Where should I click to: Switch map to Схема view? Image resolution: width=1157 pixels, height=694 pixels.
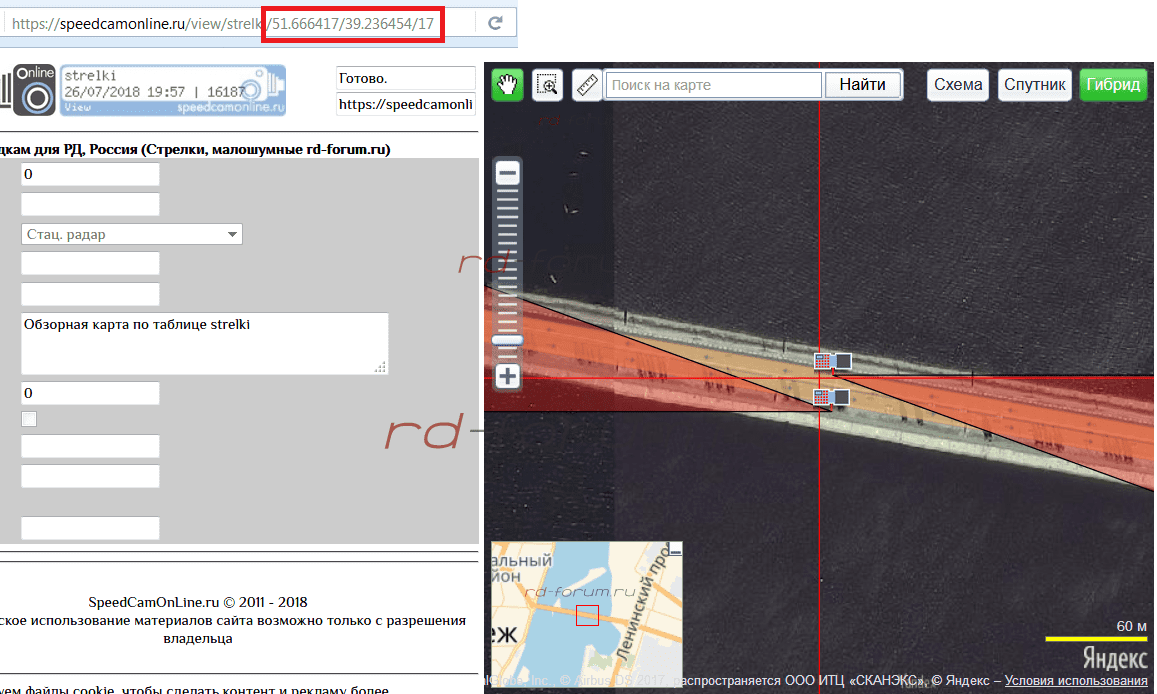(958, 85)
